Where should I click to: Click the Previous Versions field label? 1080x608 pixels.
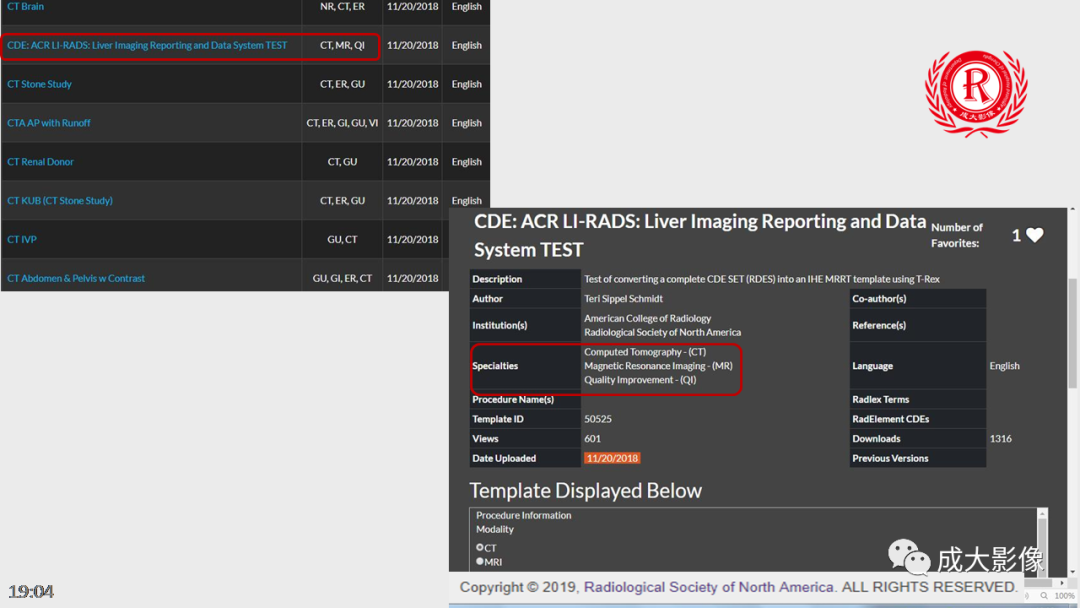(890, 459)
